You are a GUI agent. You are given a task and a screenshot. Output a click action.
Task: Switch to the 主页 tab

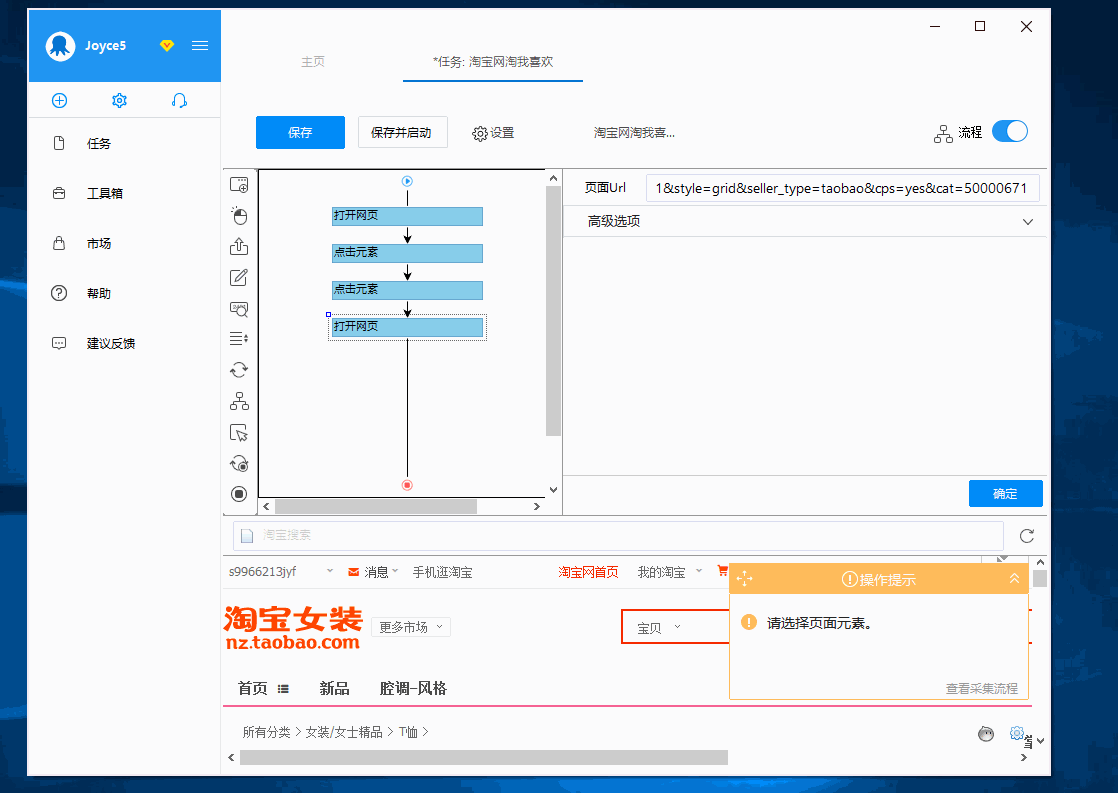click(312, 62)
